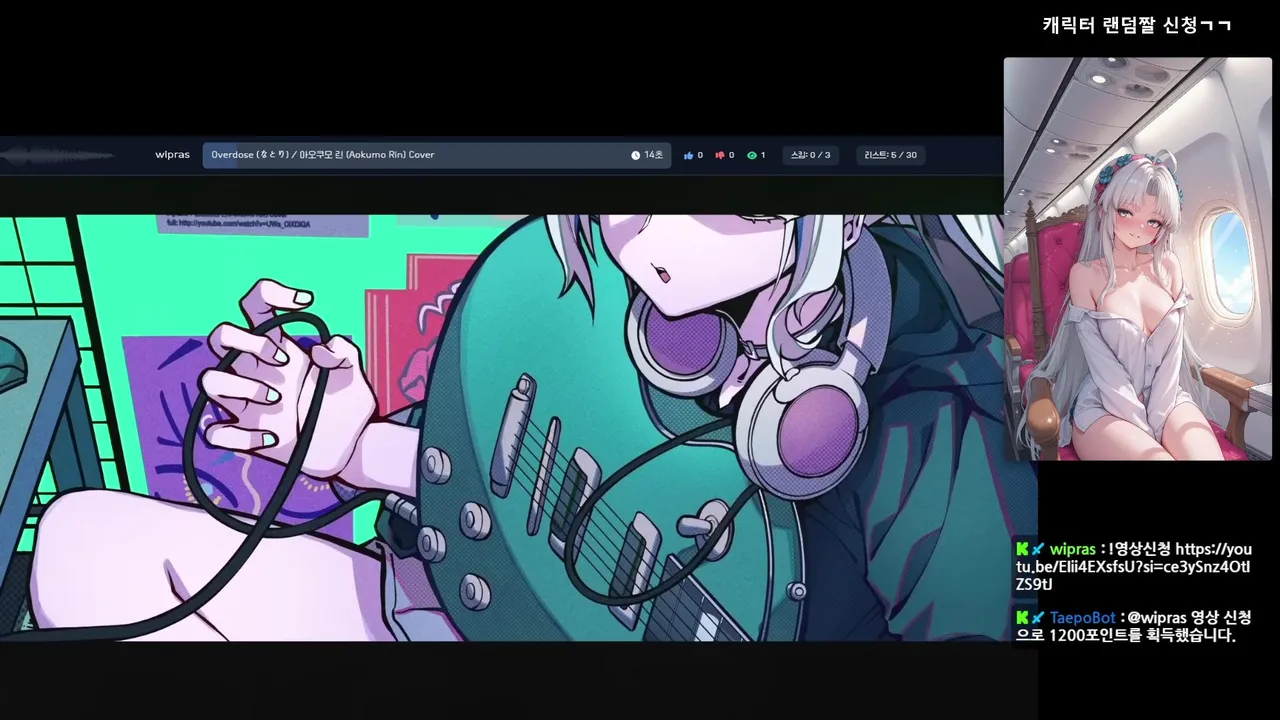The width and height of the screenshot is (1280, 720).
Task: Click the anime girl airplane image
Action: pos(1137,259)
